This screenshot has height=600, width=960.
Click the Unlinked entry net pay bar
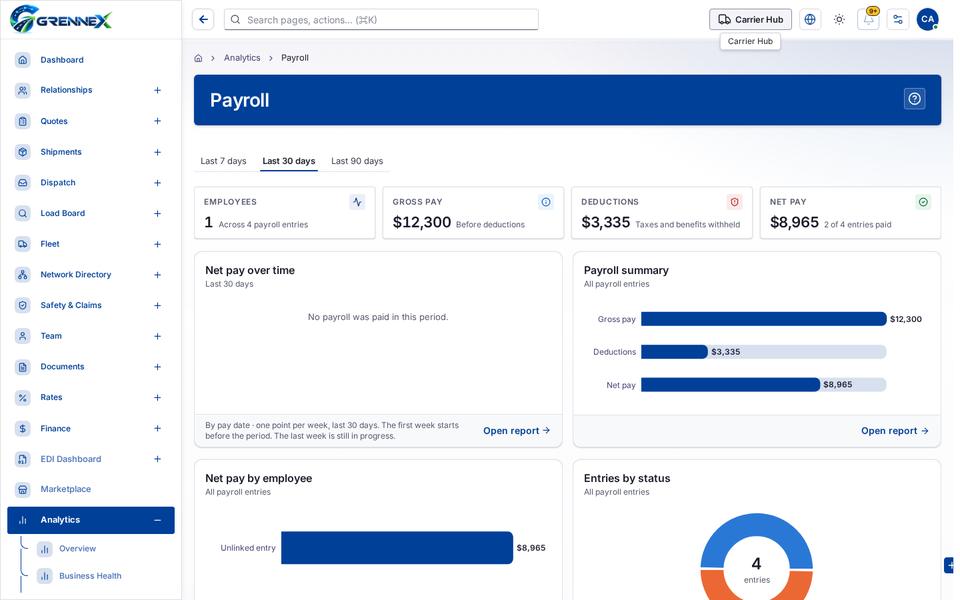pos(397,548)
